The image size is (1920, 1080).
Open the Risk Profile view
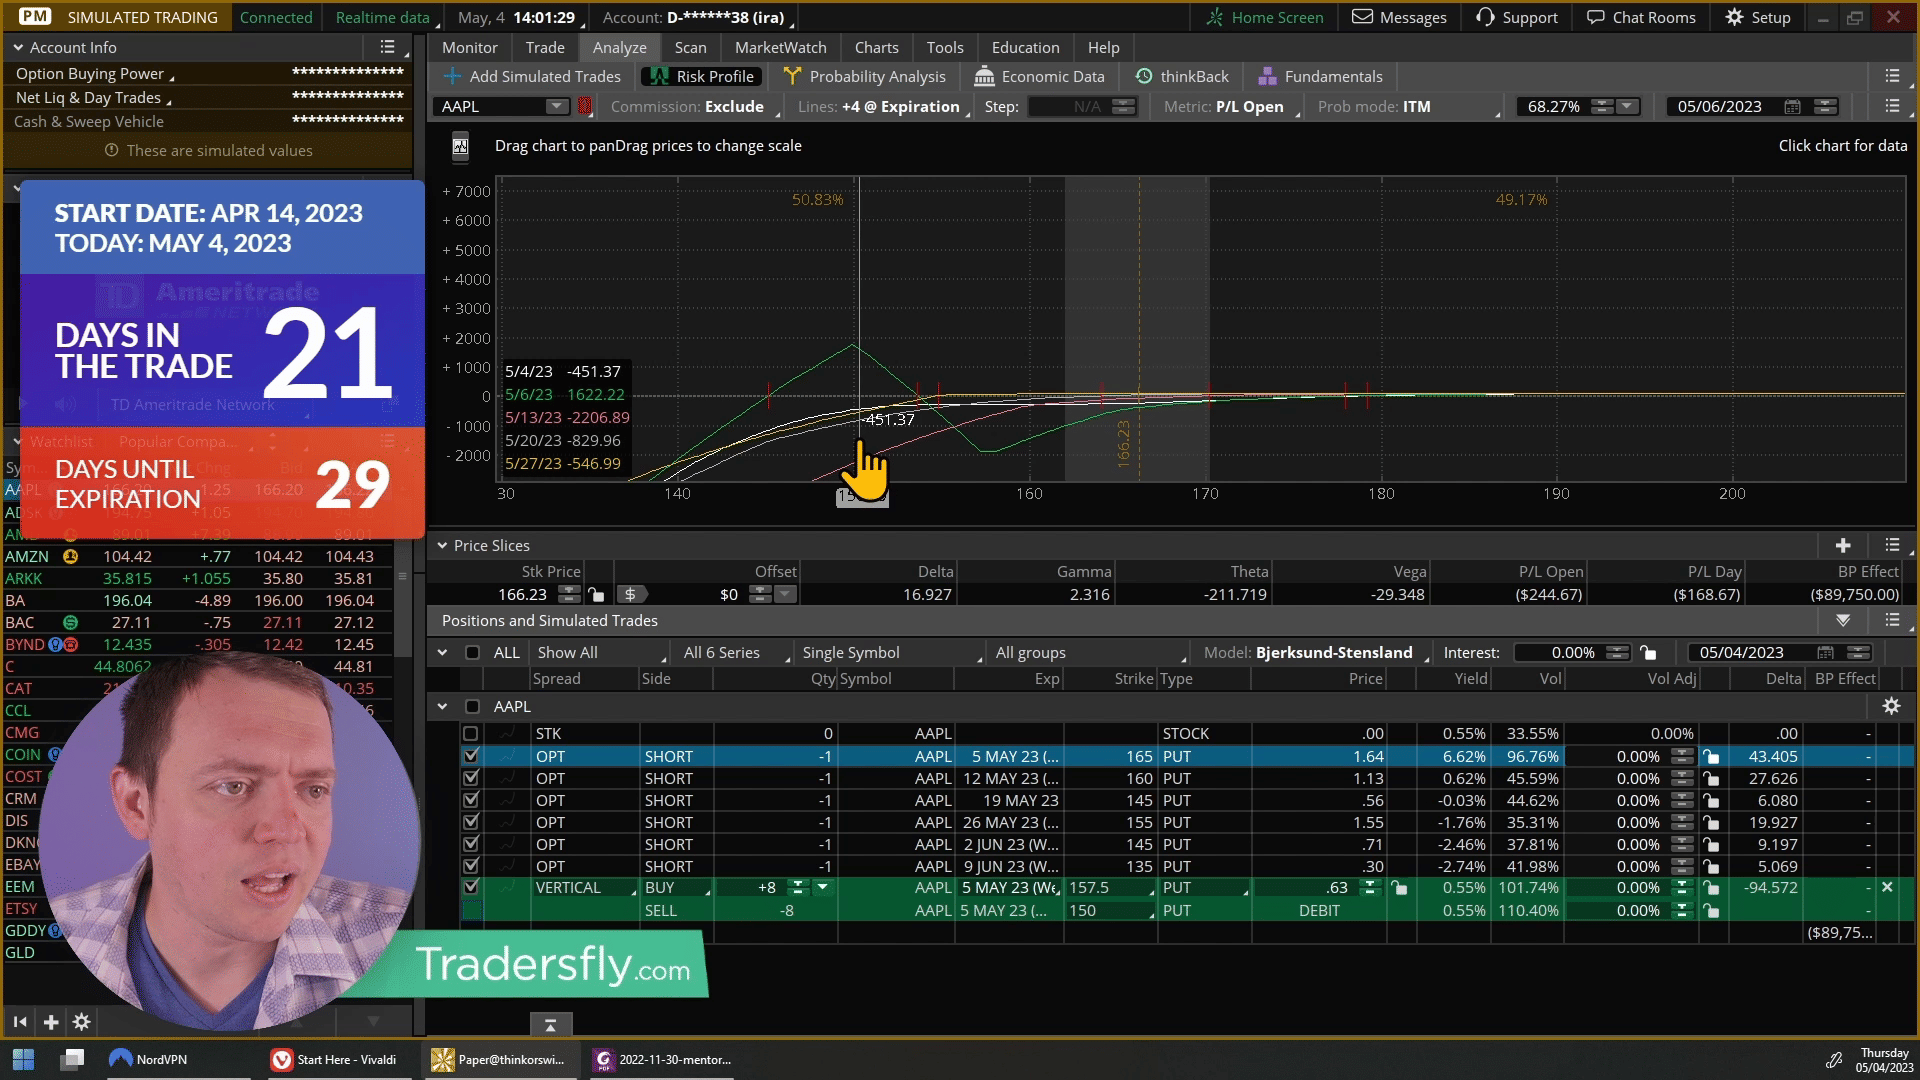701,76
